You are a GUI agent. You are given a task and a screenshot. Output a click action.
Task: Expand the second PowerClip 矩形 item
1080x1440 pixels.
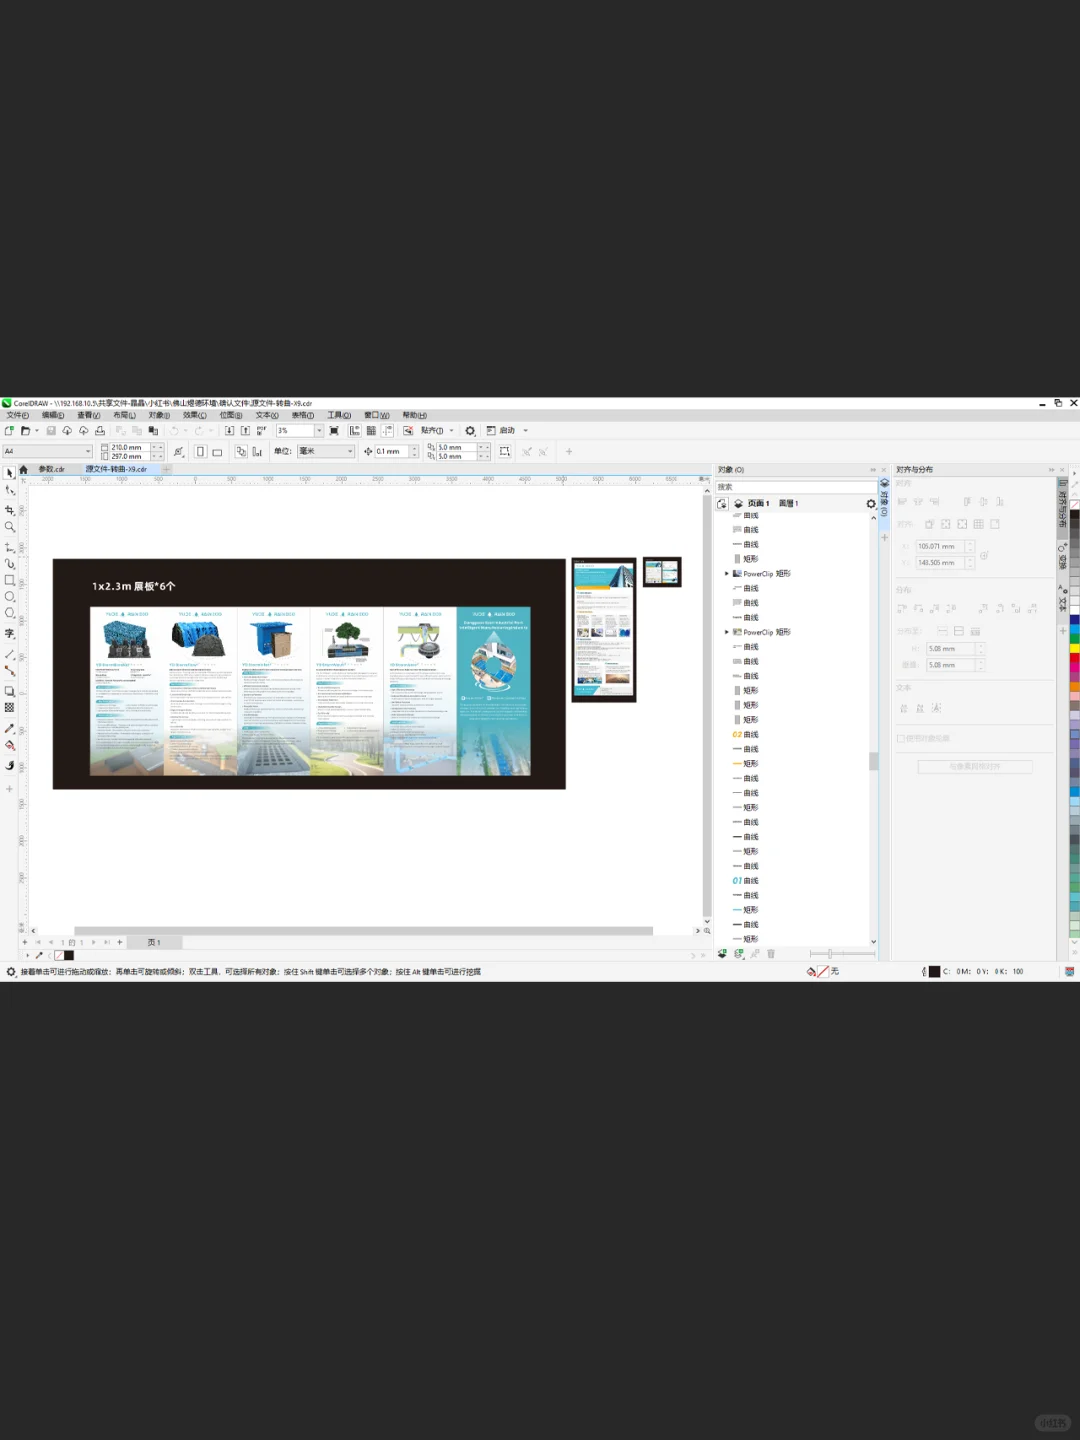(727, 632)
